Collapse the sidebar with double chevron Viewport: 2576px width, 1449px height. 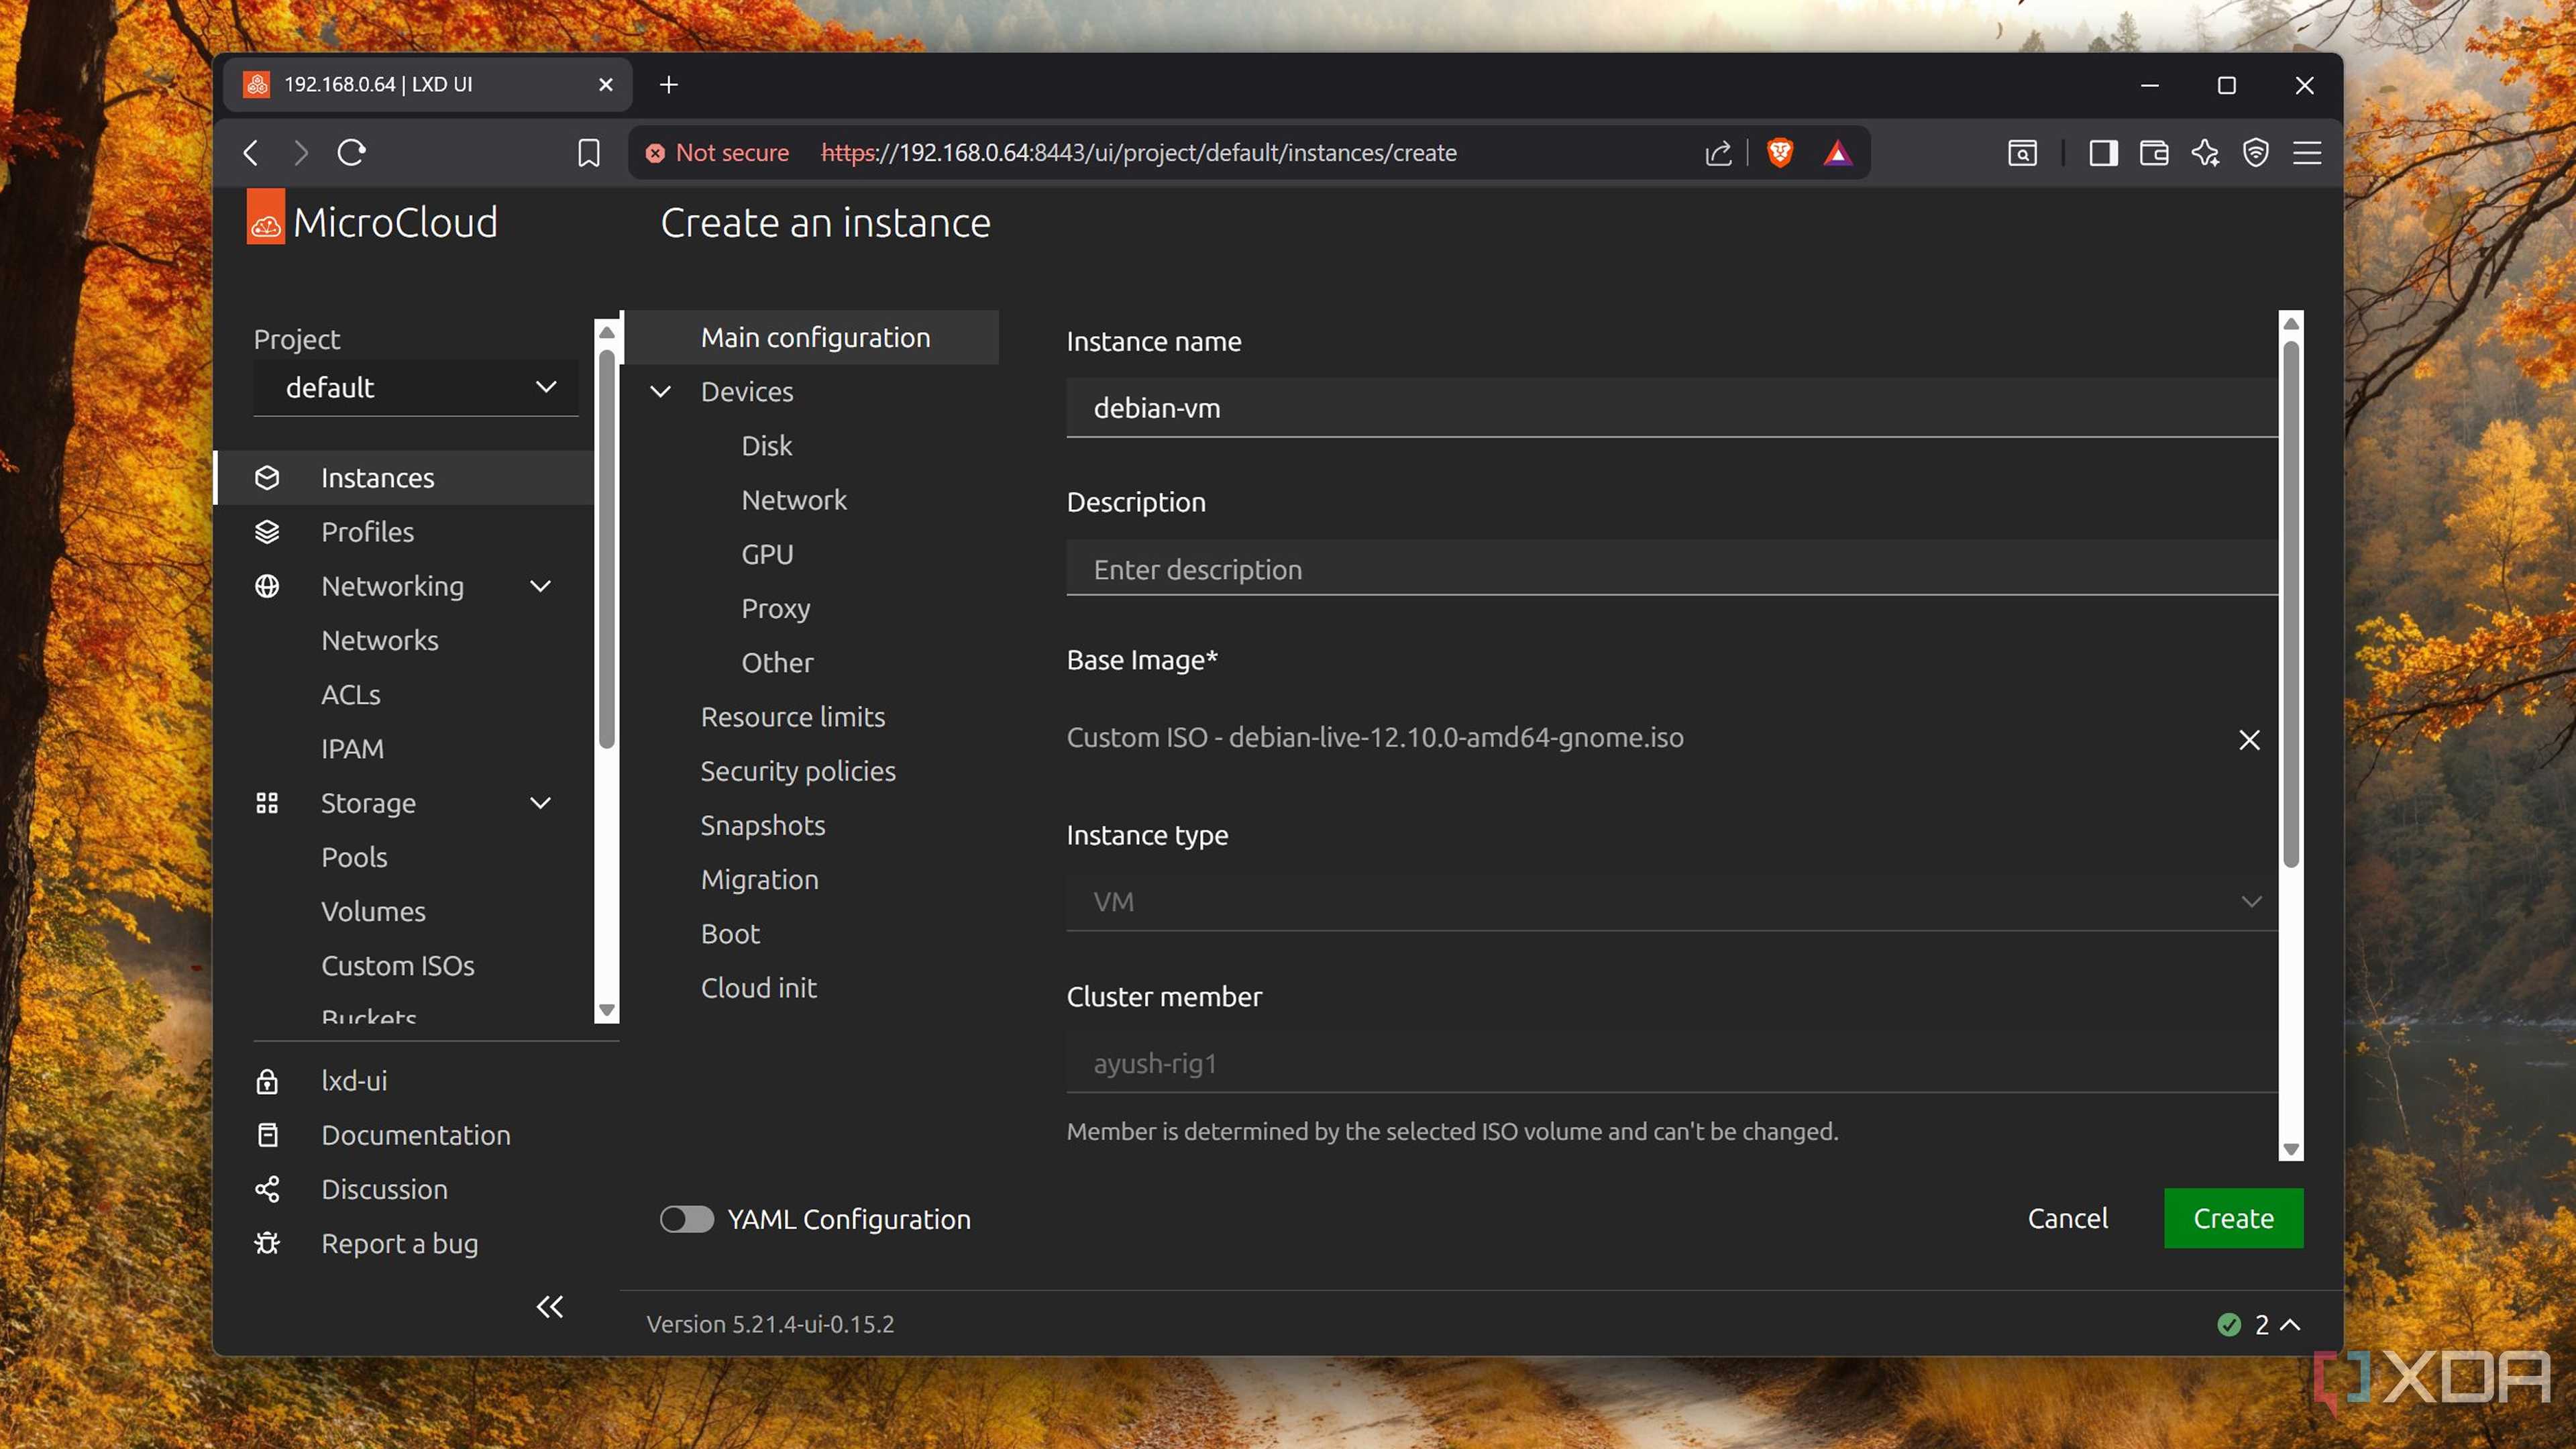550,1307
